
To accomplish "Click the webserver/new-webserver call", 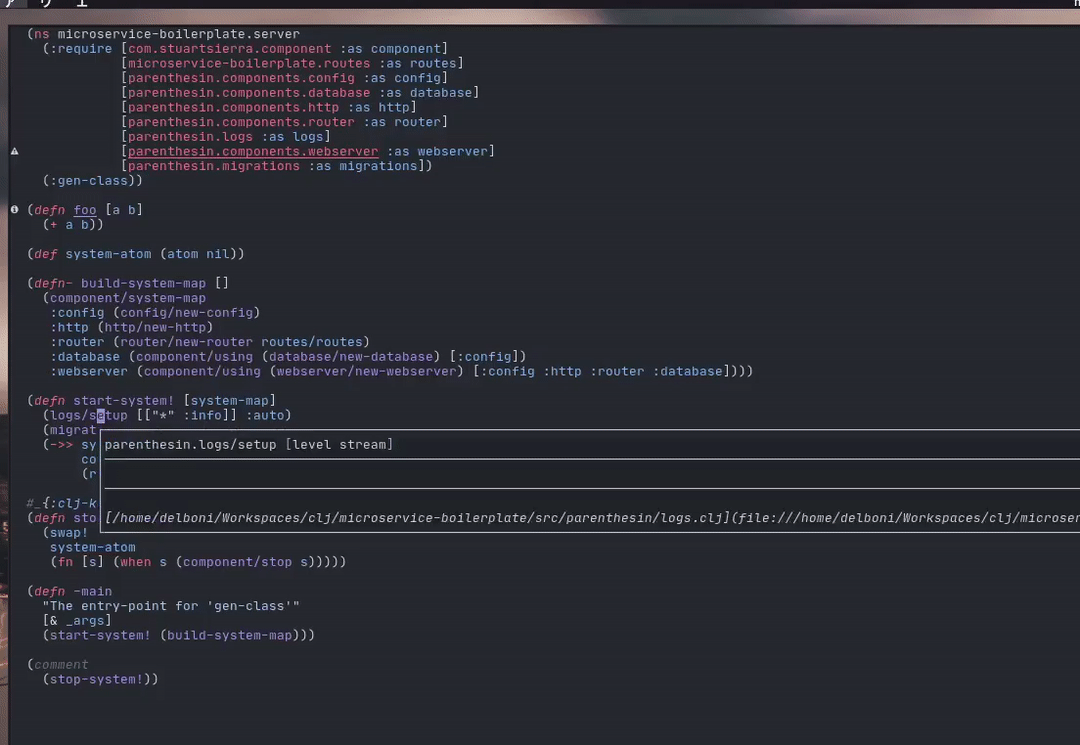I will [366, 371].
